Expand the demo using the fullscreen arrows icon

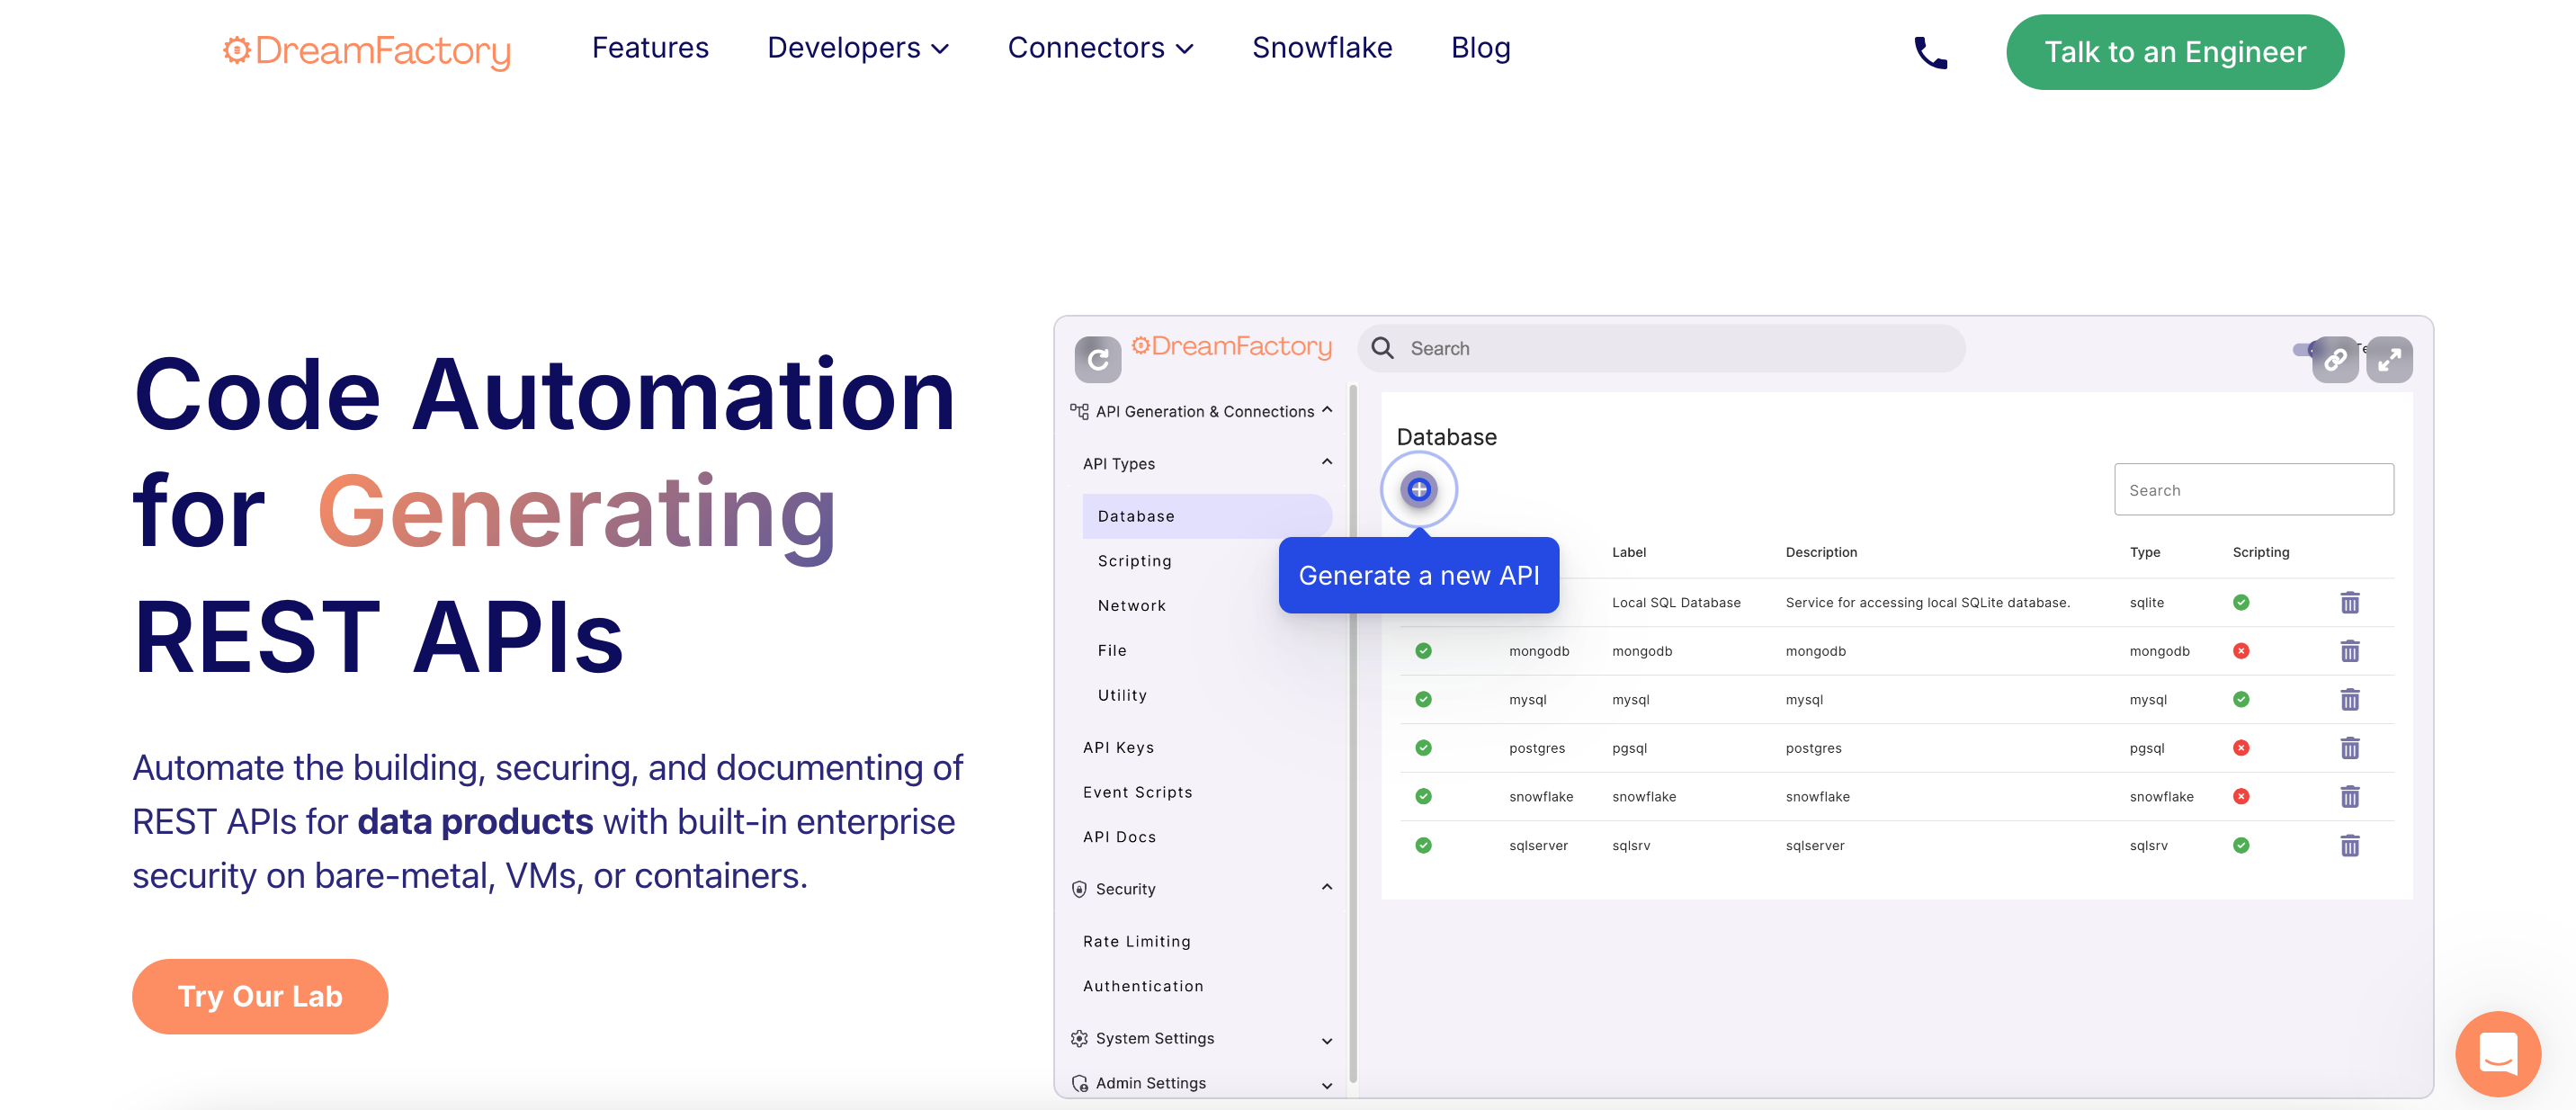[x=2390, y=360]
